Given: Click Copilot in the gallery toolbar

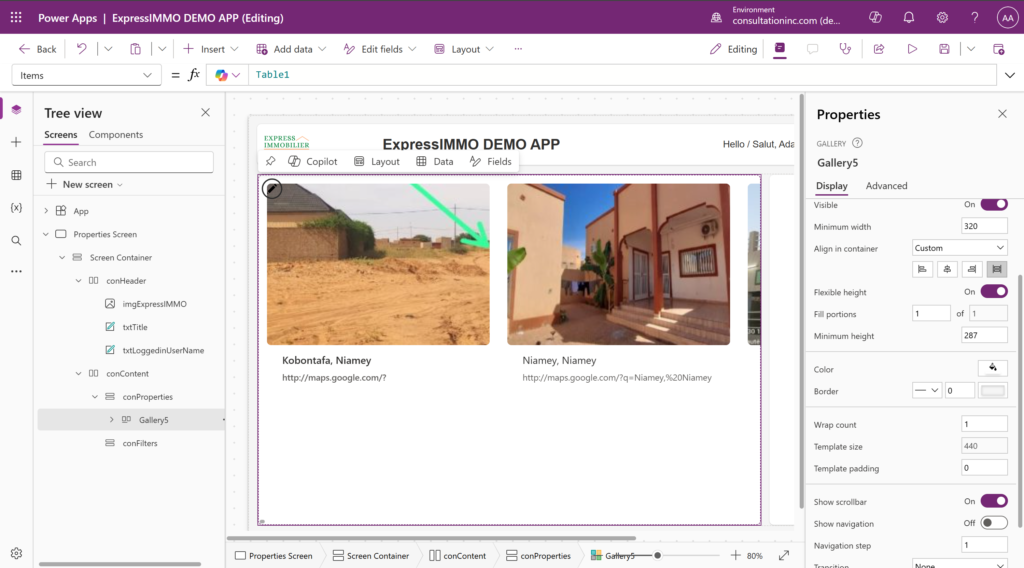Looking at the screenshot, I should click(x=313, y=161).
